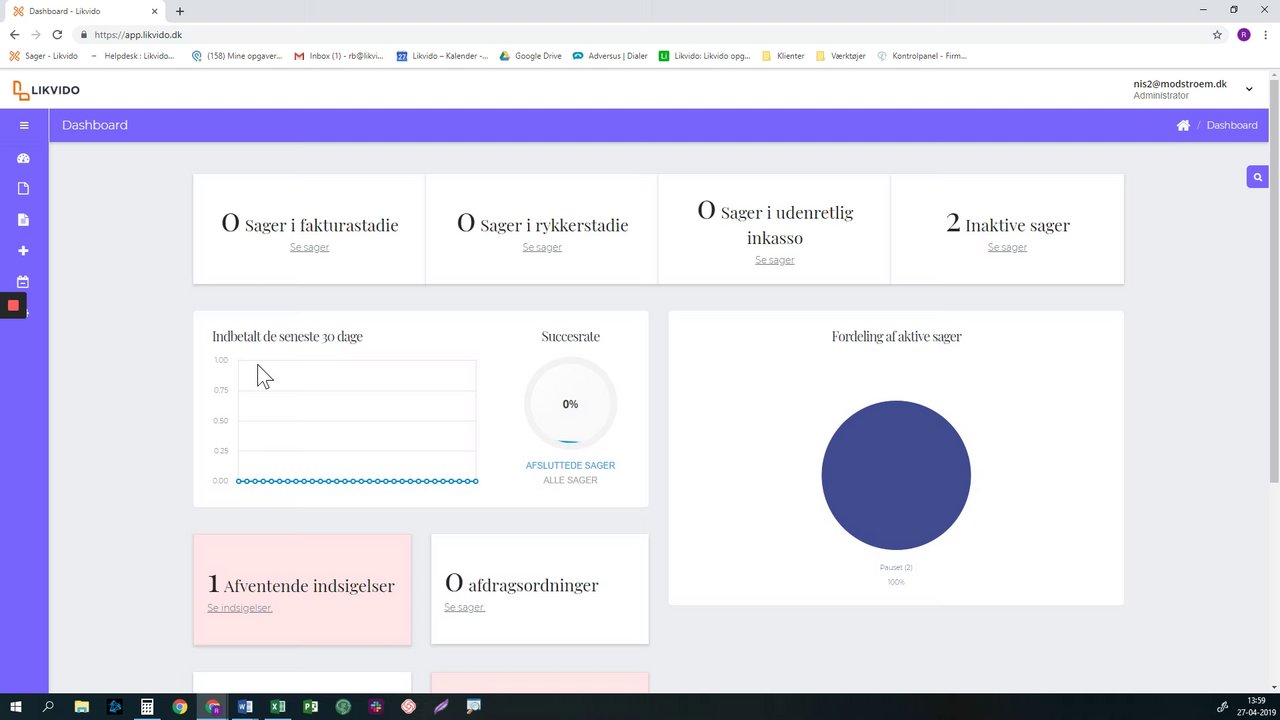
Task: Reload the page with refresh icon
Action: pos(58,34)
